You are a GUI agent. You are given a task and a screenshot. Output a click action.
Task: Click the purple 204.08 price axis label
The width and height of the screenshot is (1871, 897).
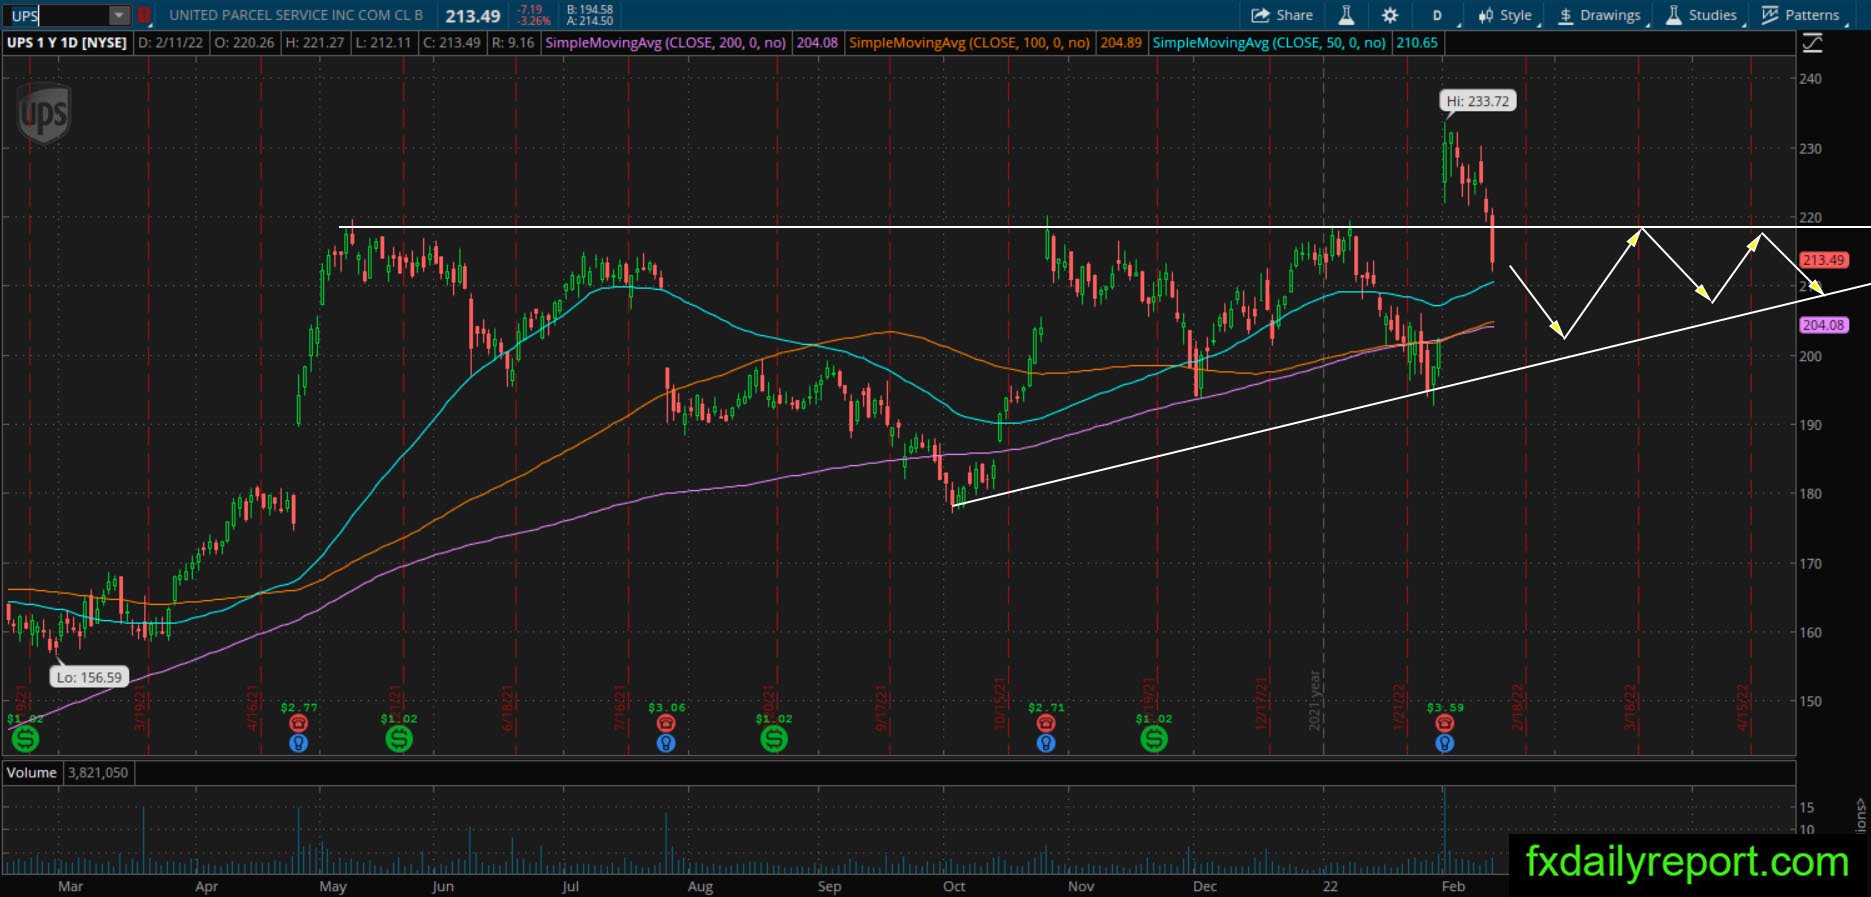pos(1823,325)
